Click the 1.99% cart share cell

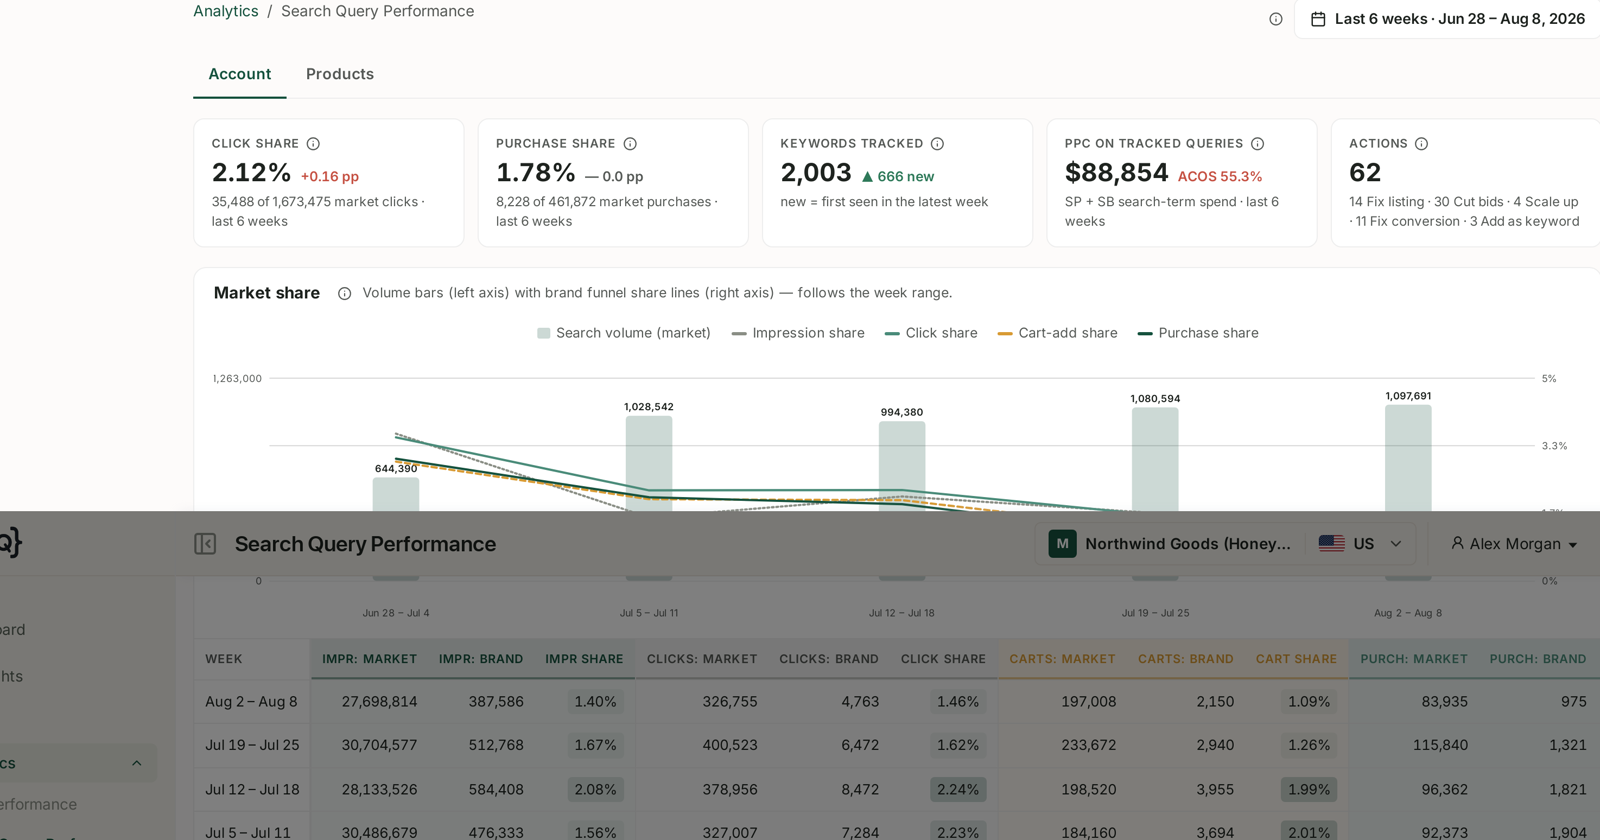1309,789
